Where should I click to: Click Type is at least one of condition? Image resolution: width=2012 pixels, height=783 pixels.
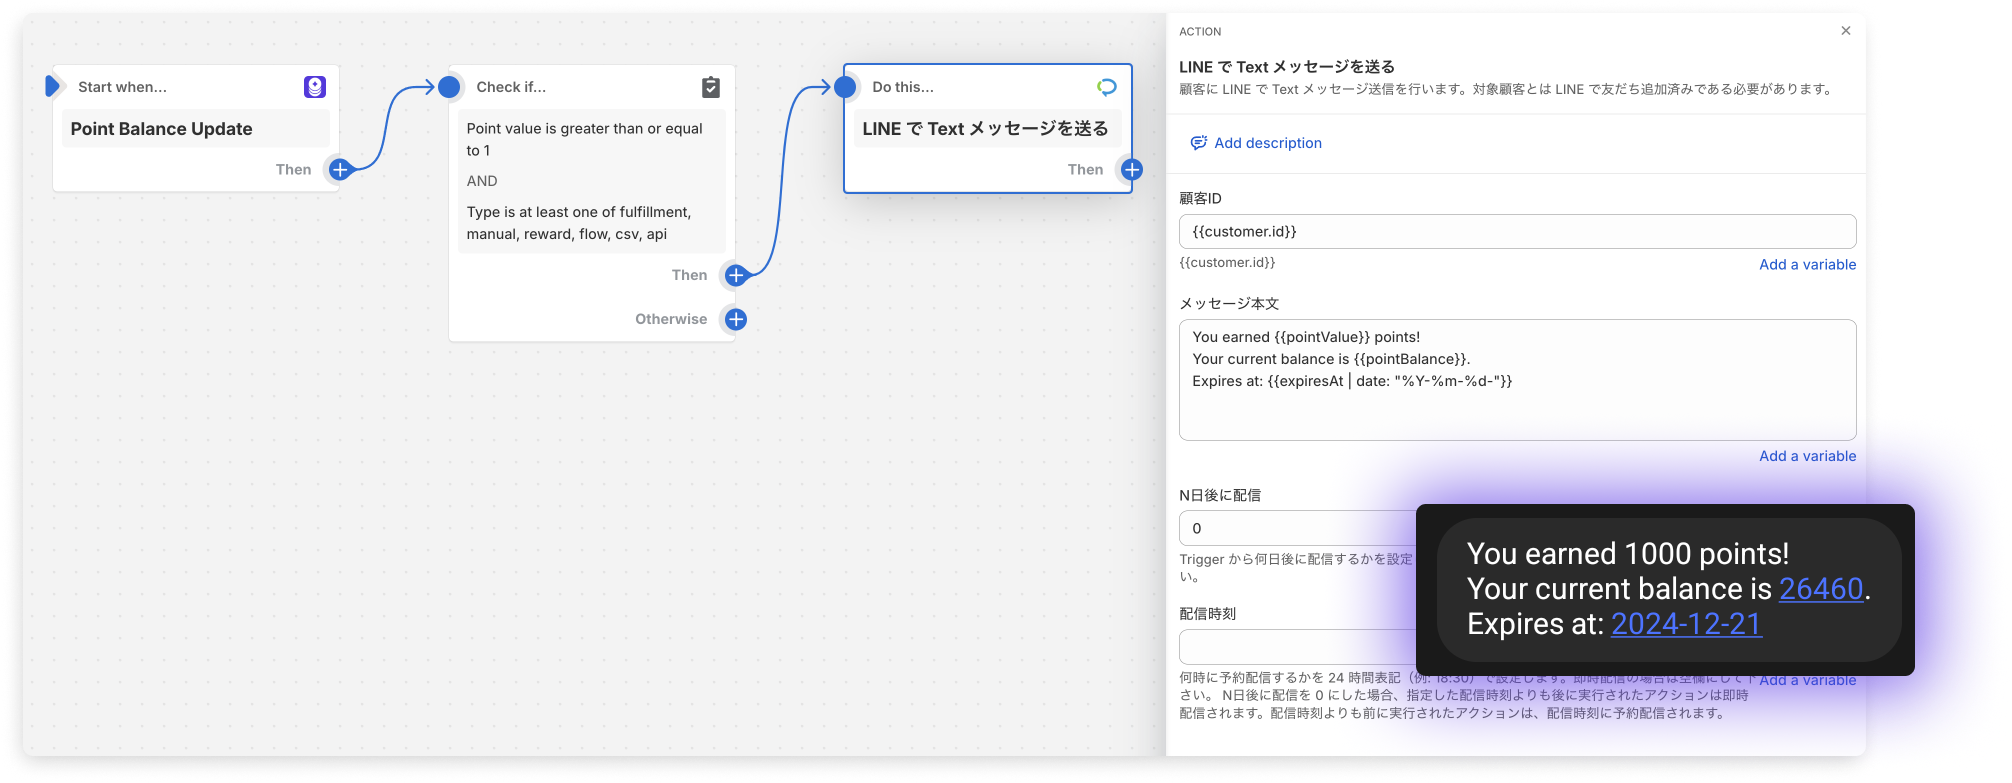(x=579, y=223)
